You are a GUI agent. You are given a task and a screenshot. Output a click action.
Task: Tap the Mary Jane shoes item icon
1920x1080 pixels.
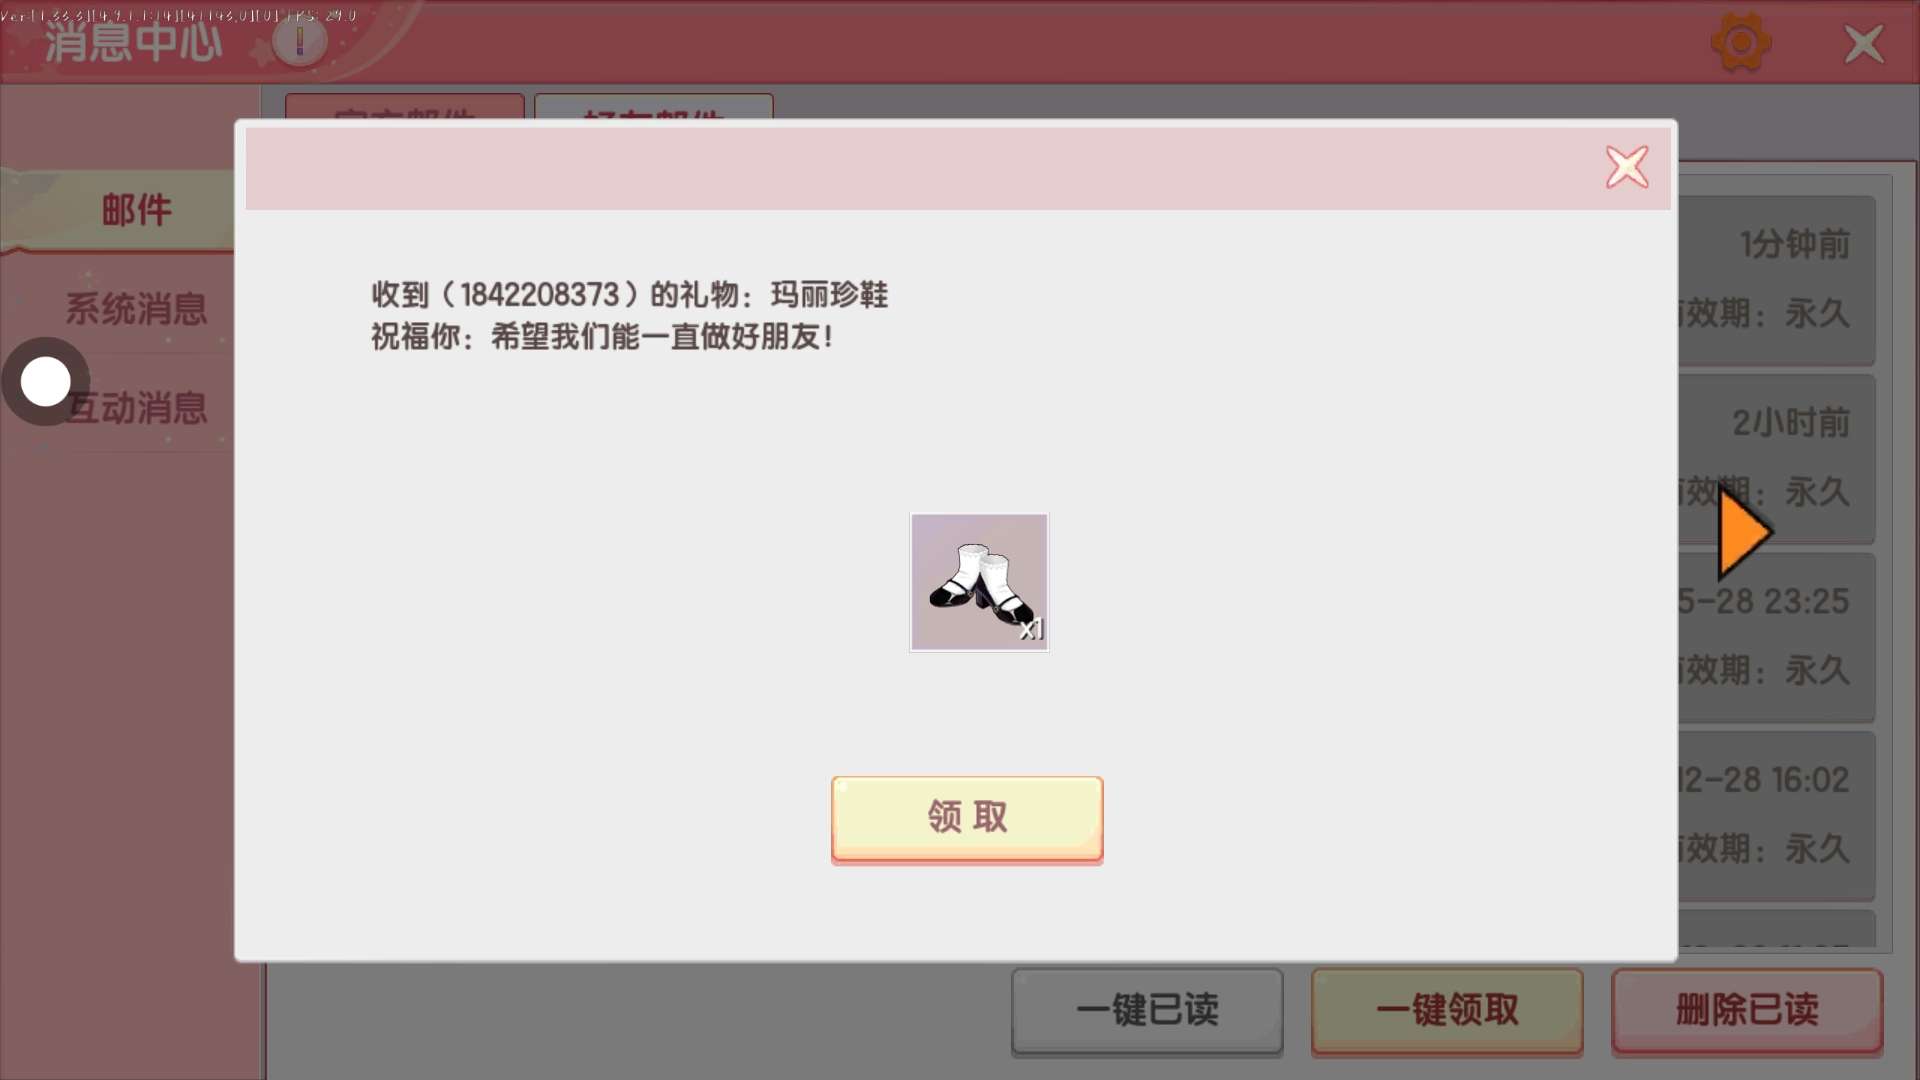979,582
